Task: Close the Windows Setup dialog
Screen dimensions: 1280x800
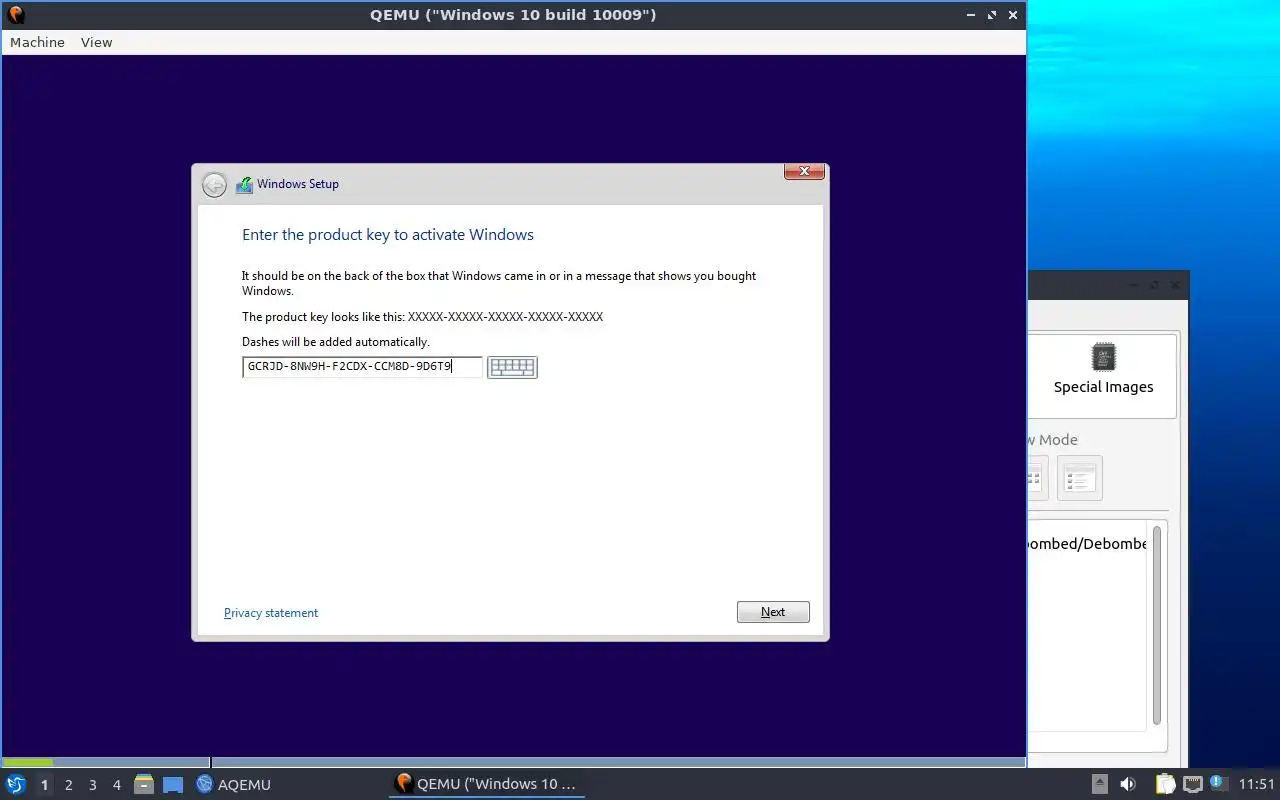Action: pos(804,172)
